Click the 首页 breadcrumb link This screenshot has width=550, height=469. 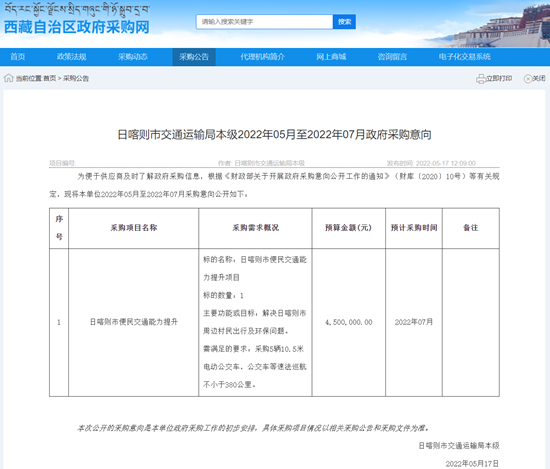point(50,78)
